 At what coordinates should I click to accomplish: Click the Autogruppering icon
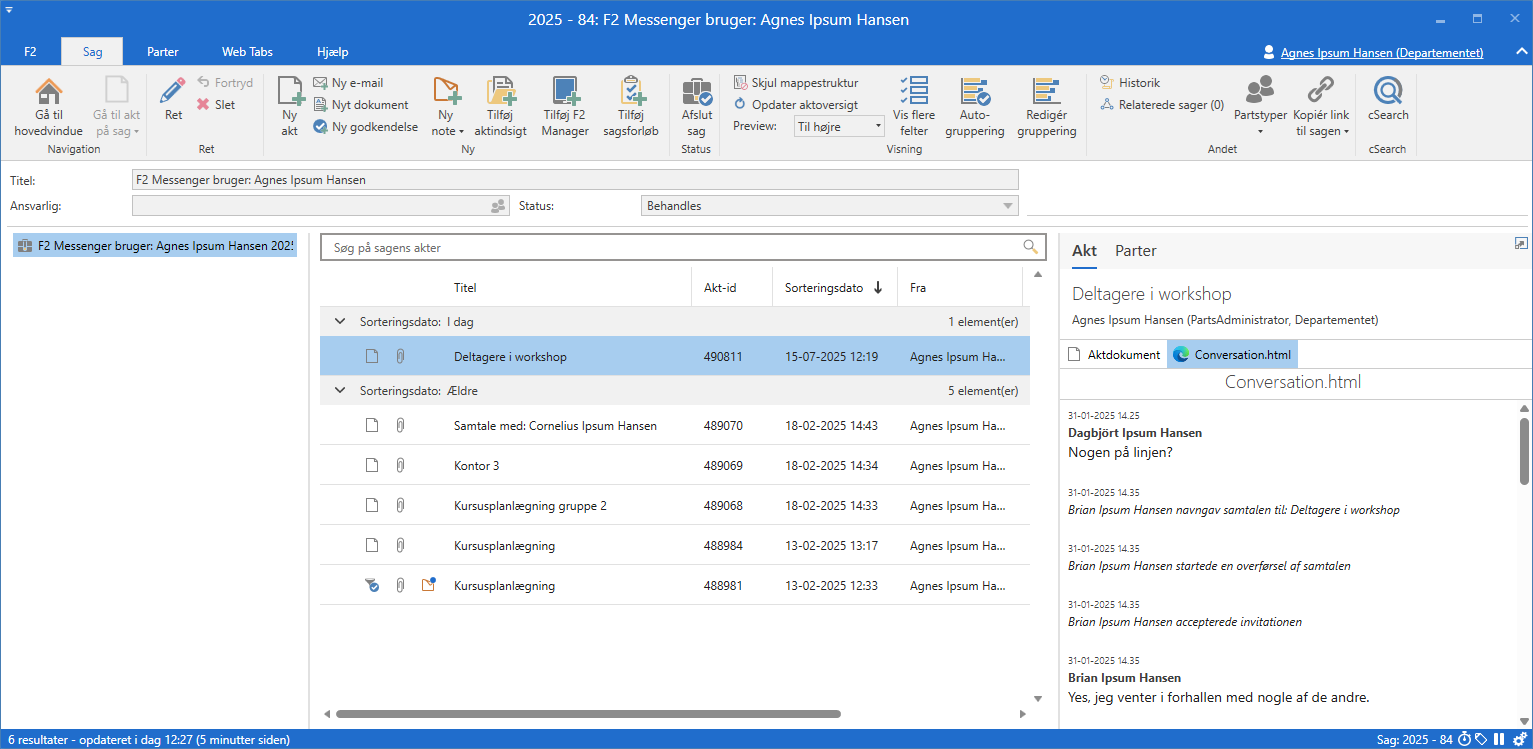974,92
